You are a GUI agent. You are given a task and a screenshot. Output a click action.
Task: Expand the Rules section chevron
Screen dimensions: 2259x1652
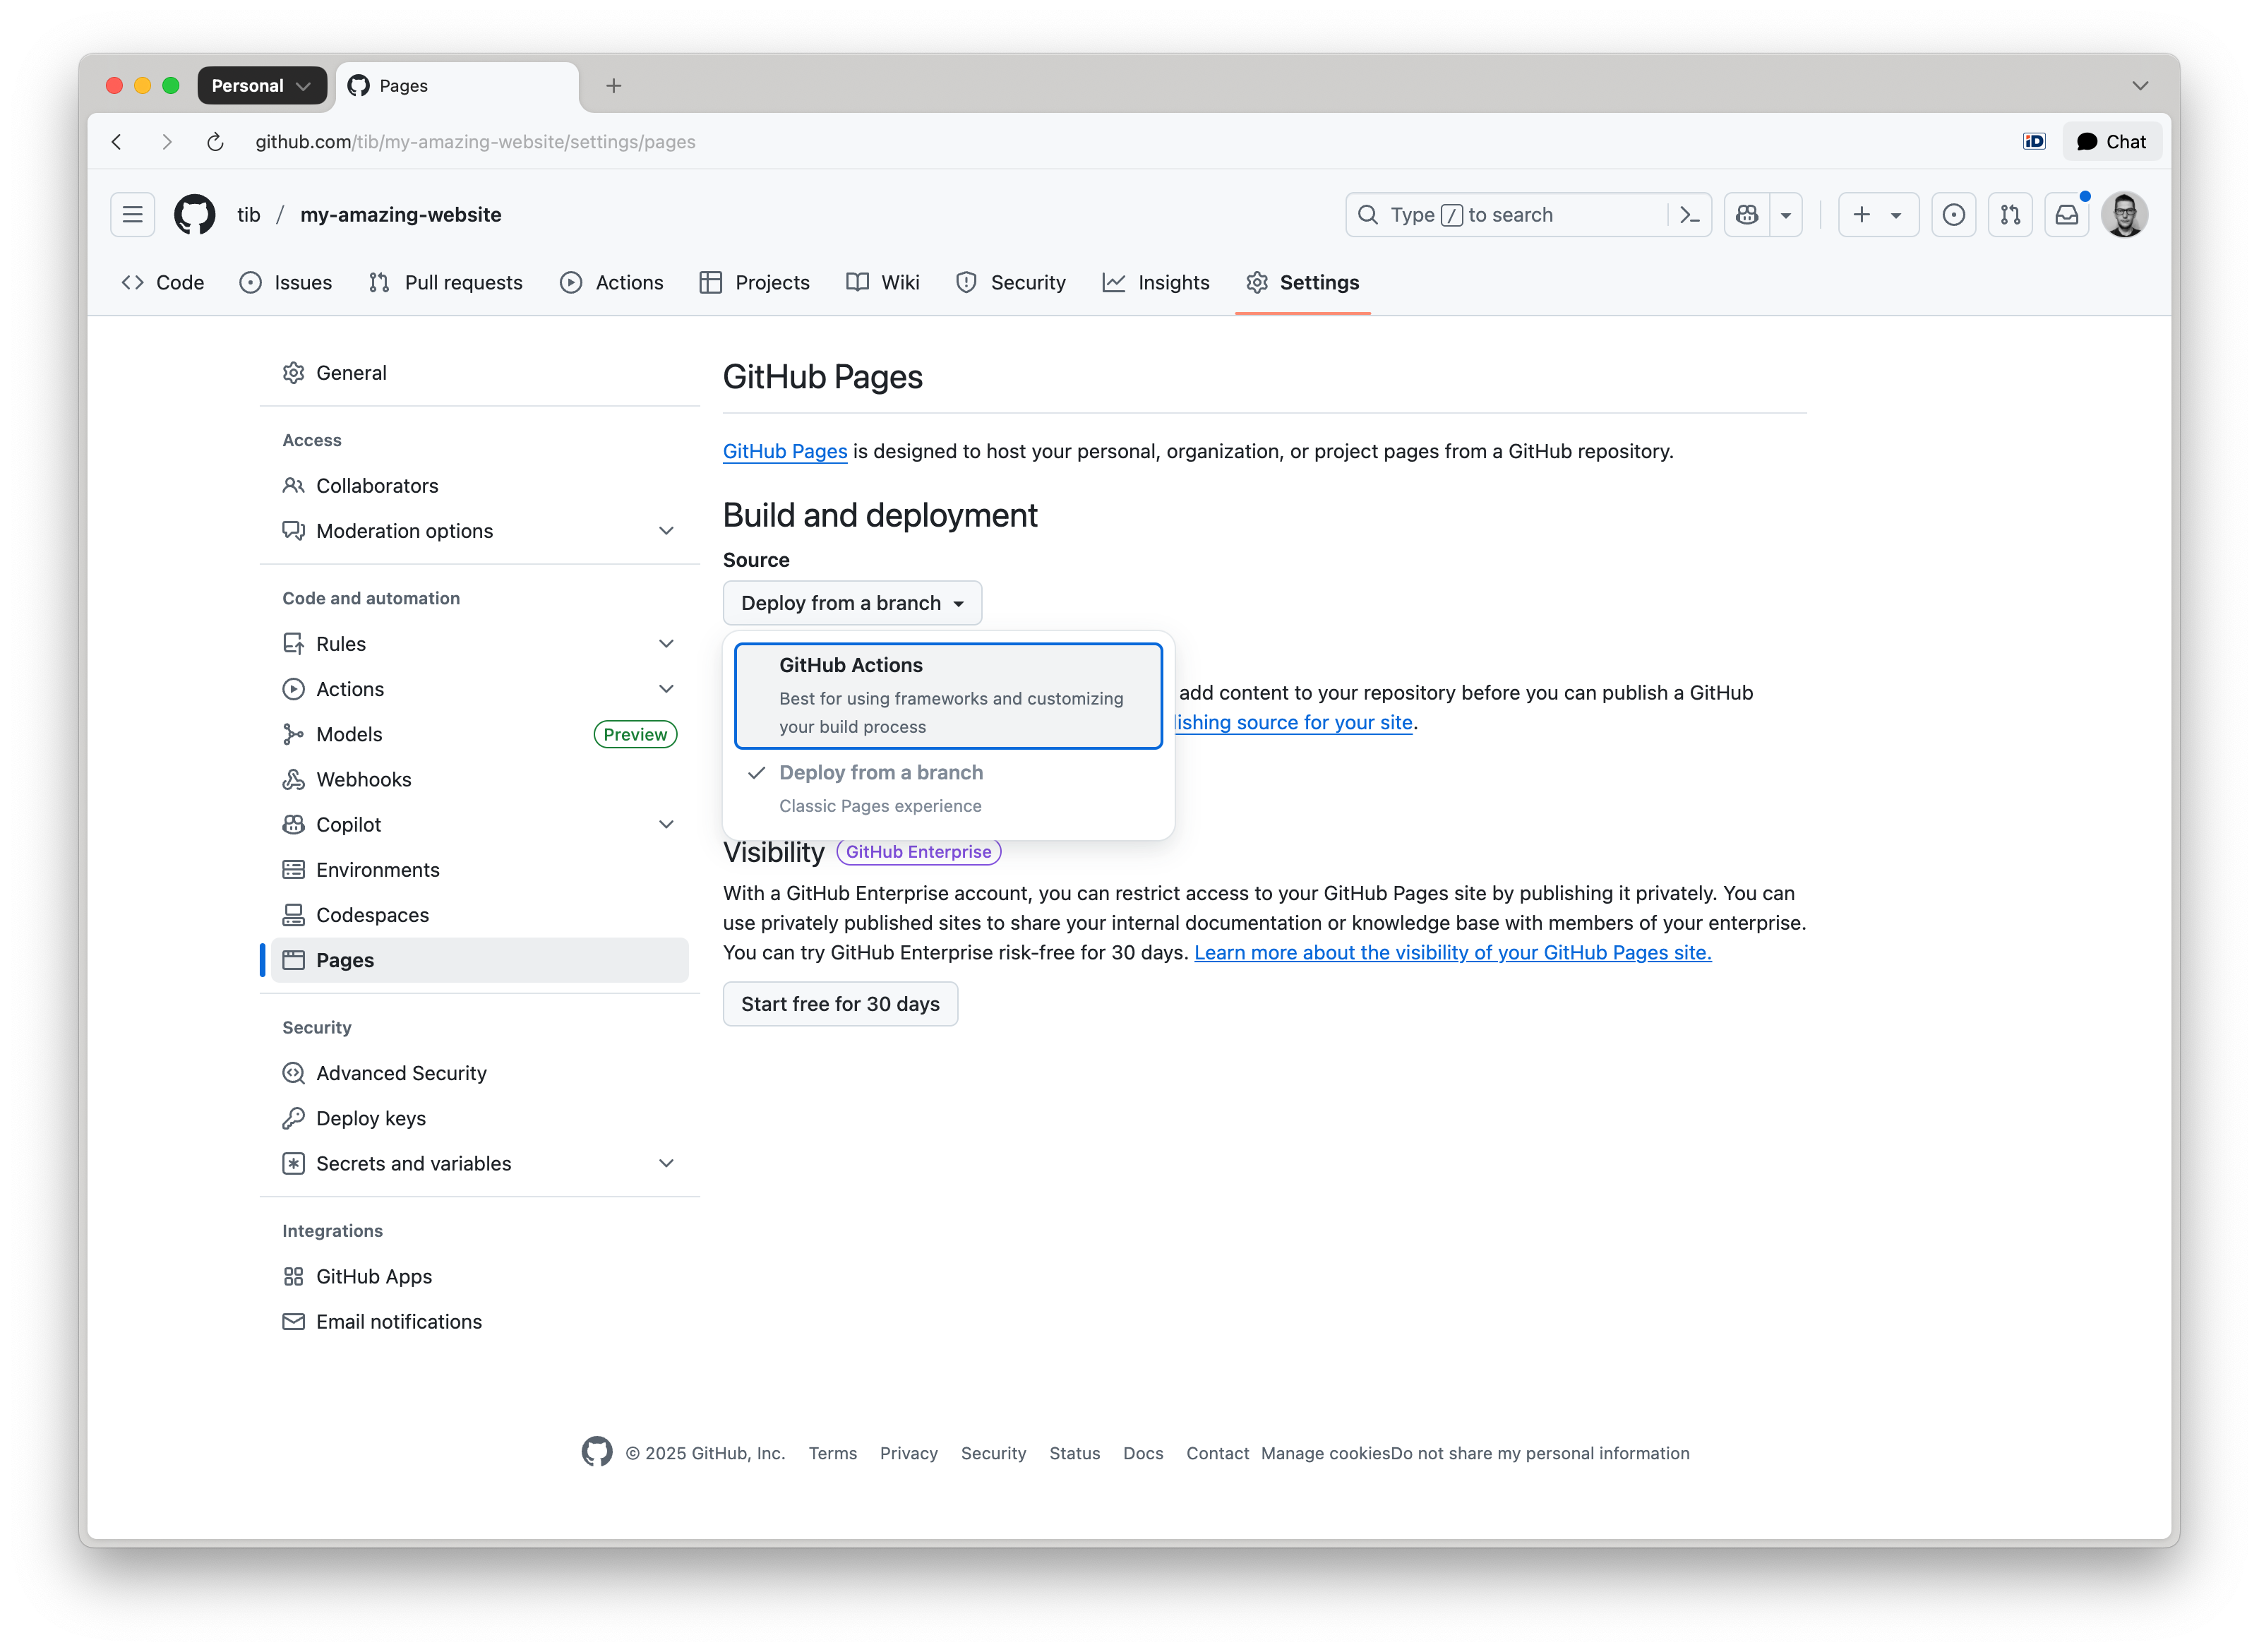(x=666, y=644)
